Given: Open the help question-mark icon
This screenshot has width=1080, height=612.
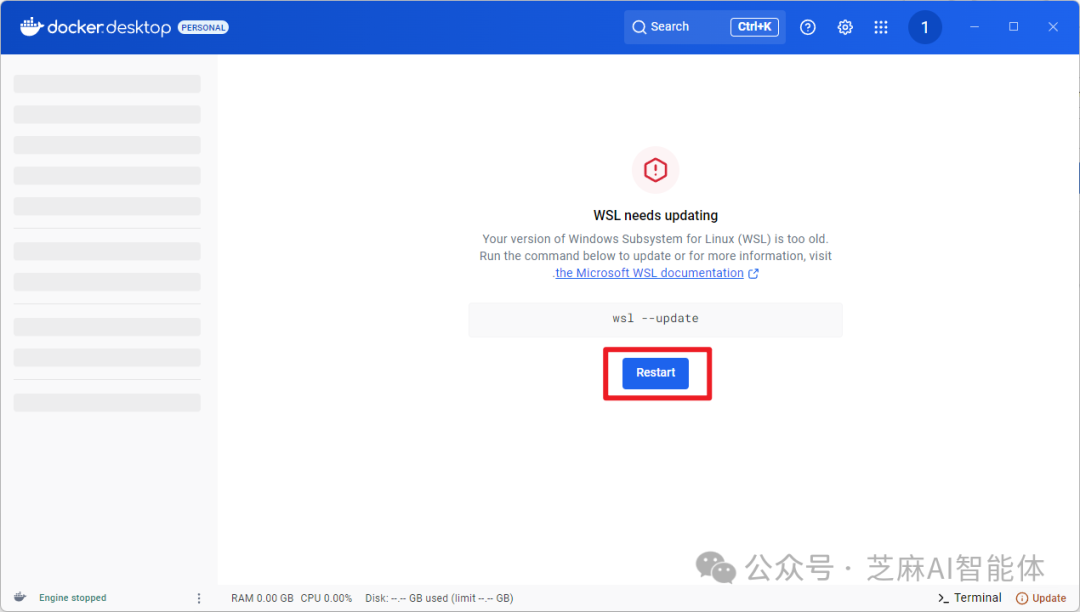Looking at the screenshot, I should (808, 28).
